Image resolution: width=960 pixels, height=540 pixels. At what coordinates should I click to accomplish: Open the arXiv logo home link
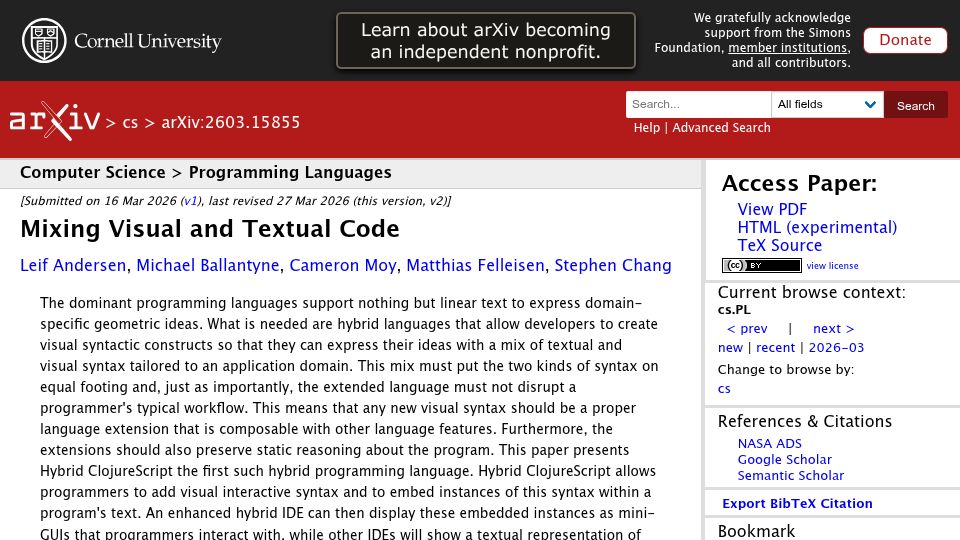pos(54,121)
